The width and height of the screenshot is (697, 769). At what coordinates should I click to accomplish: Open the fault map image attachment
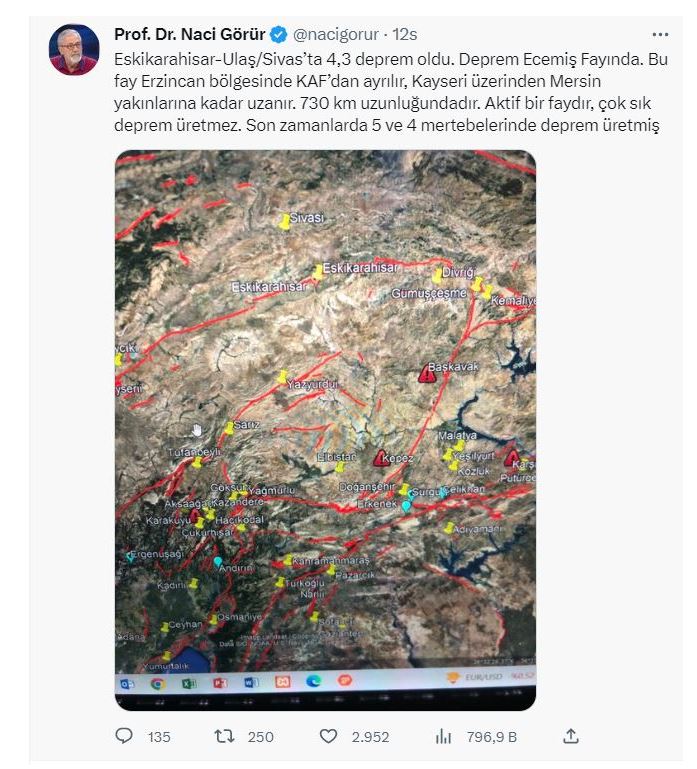(x=325, y=430)
